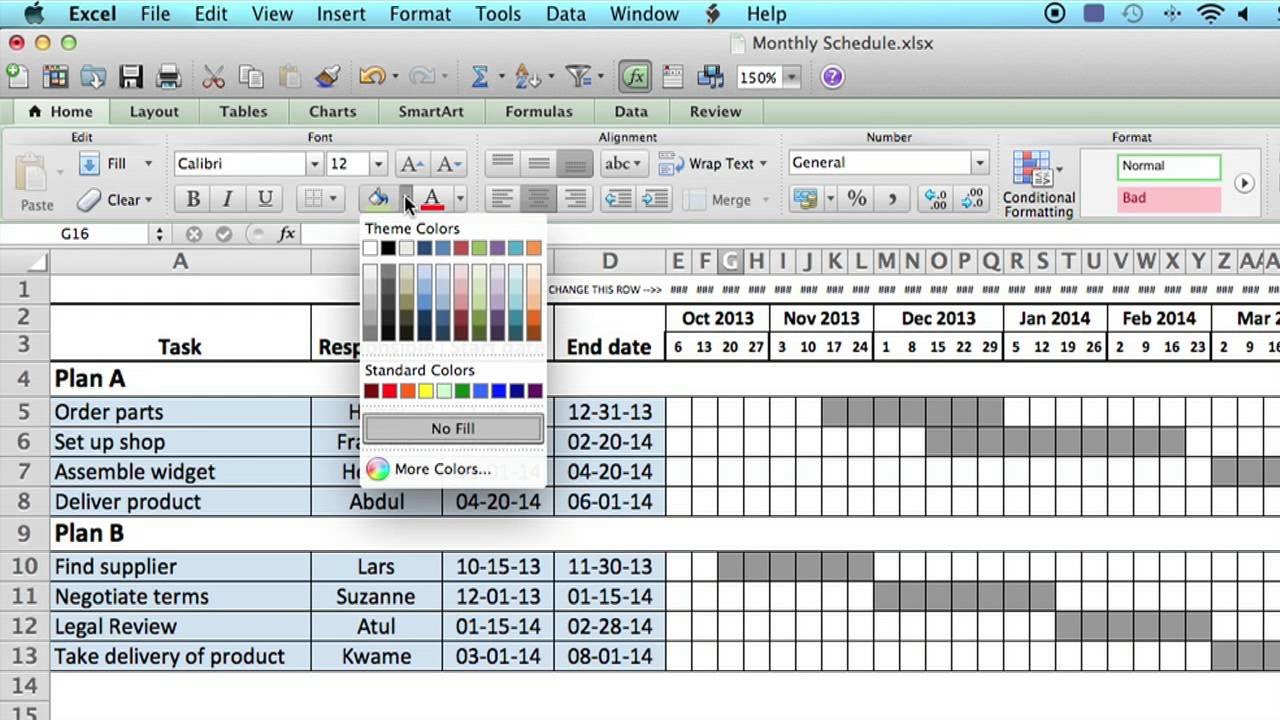Toggle italic formatting
The width and height of the screenshot is (1280, 720).
(x=228, y=199)
